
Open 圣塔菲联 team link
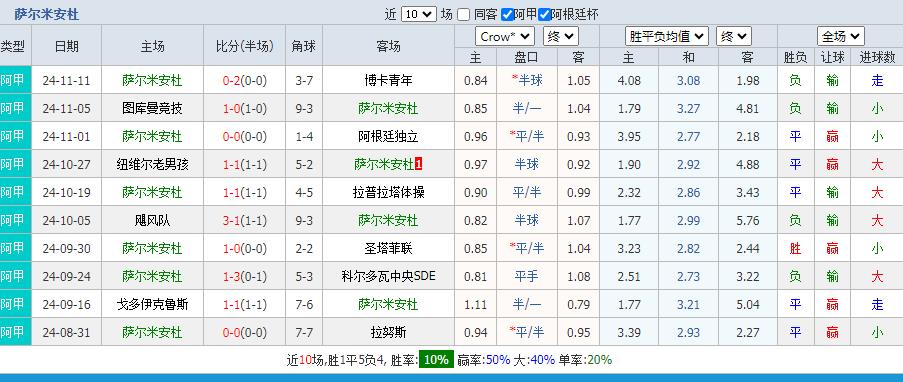[x=388, y=248]
